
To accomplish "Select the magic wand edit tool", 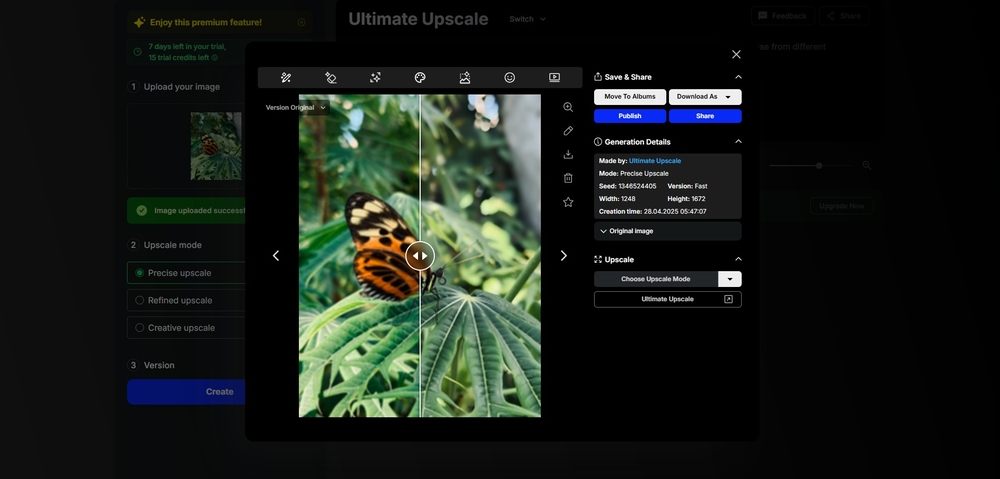I will 286,78.
